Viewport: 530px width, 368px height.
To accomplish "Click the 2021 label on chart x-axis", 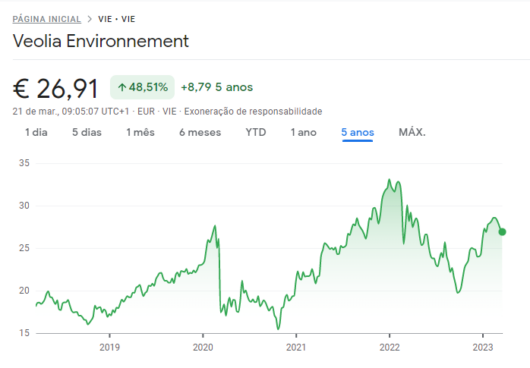I will click(x=296, y=347).
